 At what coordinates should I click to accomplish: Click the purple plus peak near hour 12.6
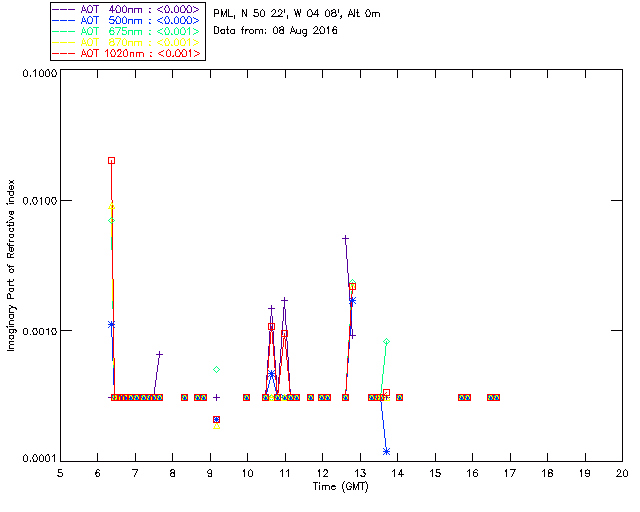[345, 238]
